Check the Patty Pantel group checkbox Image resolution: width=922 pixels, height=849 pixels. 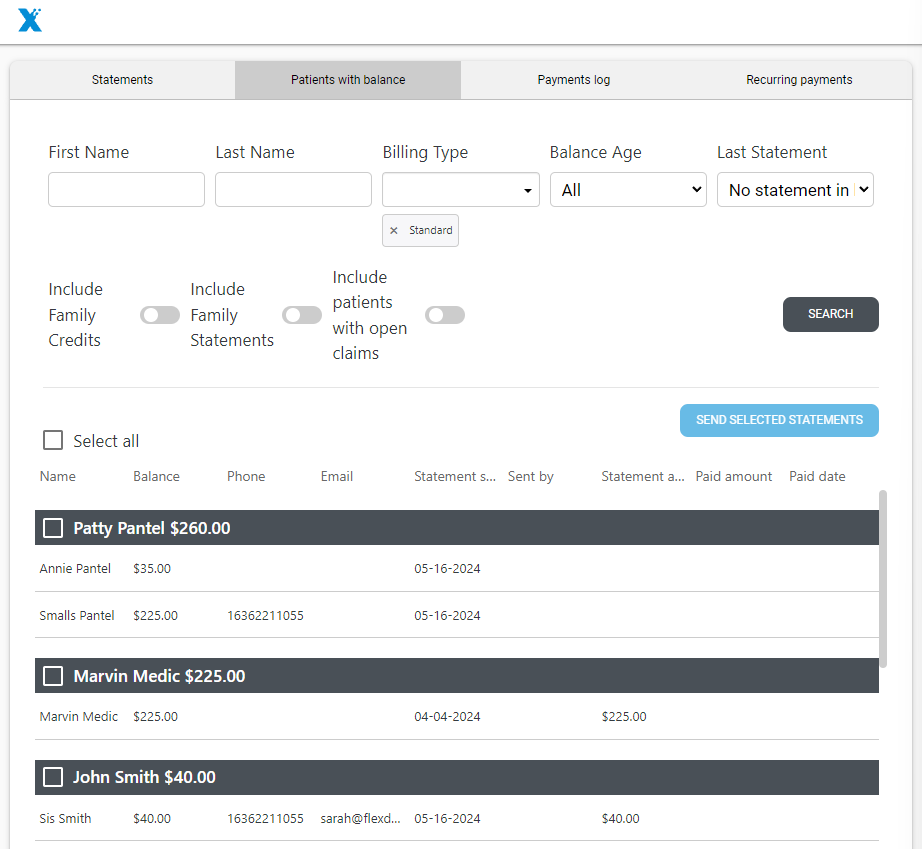(x=53, y=528)
